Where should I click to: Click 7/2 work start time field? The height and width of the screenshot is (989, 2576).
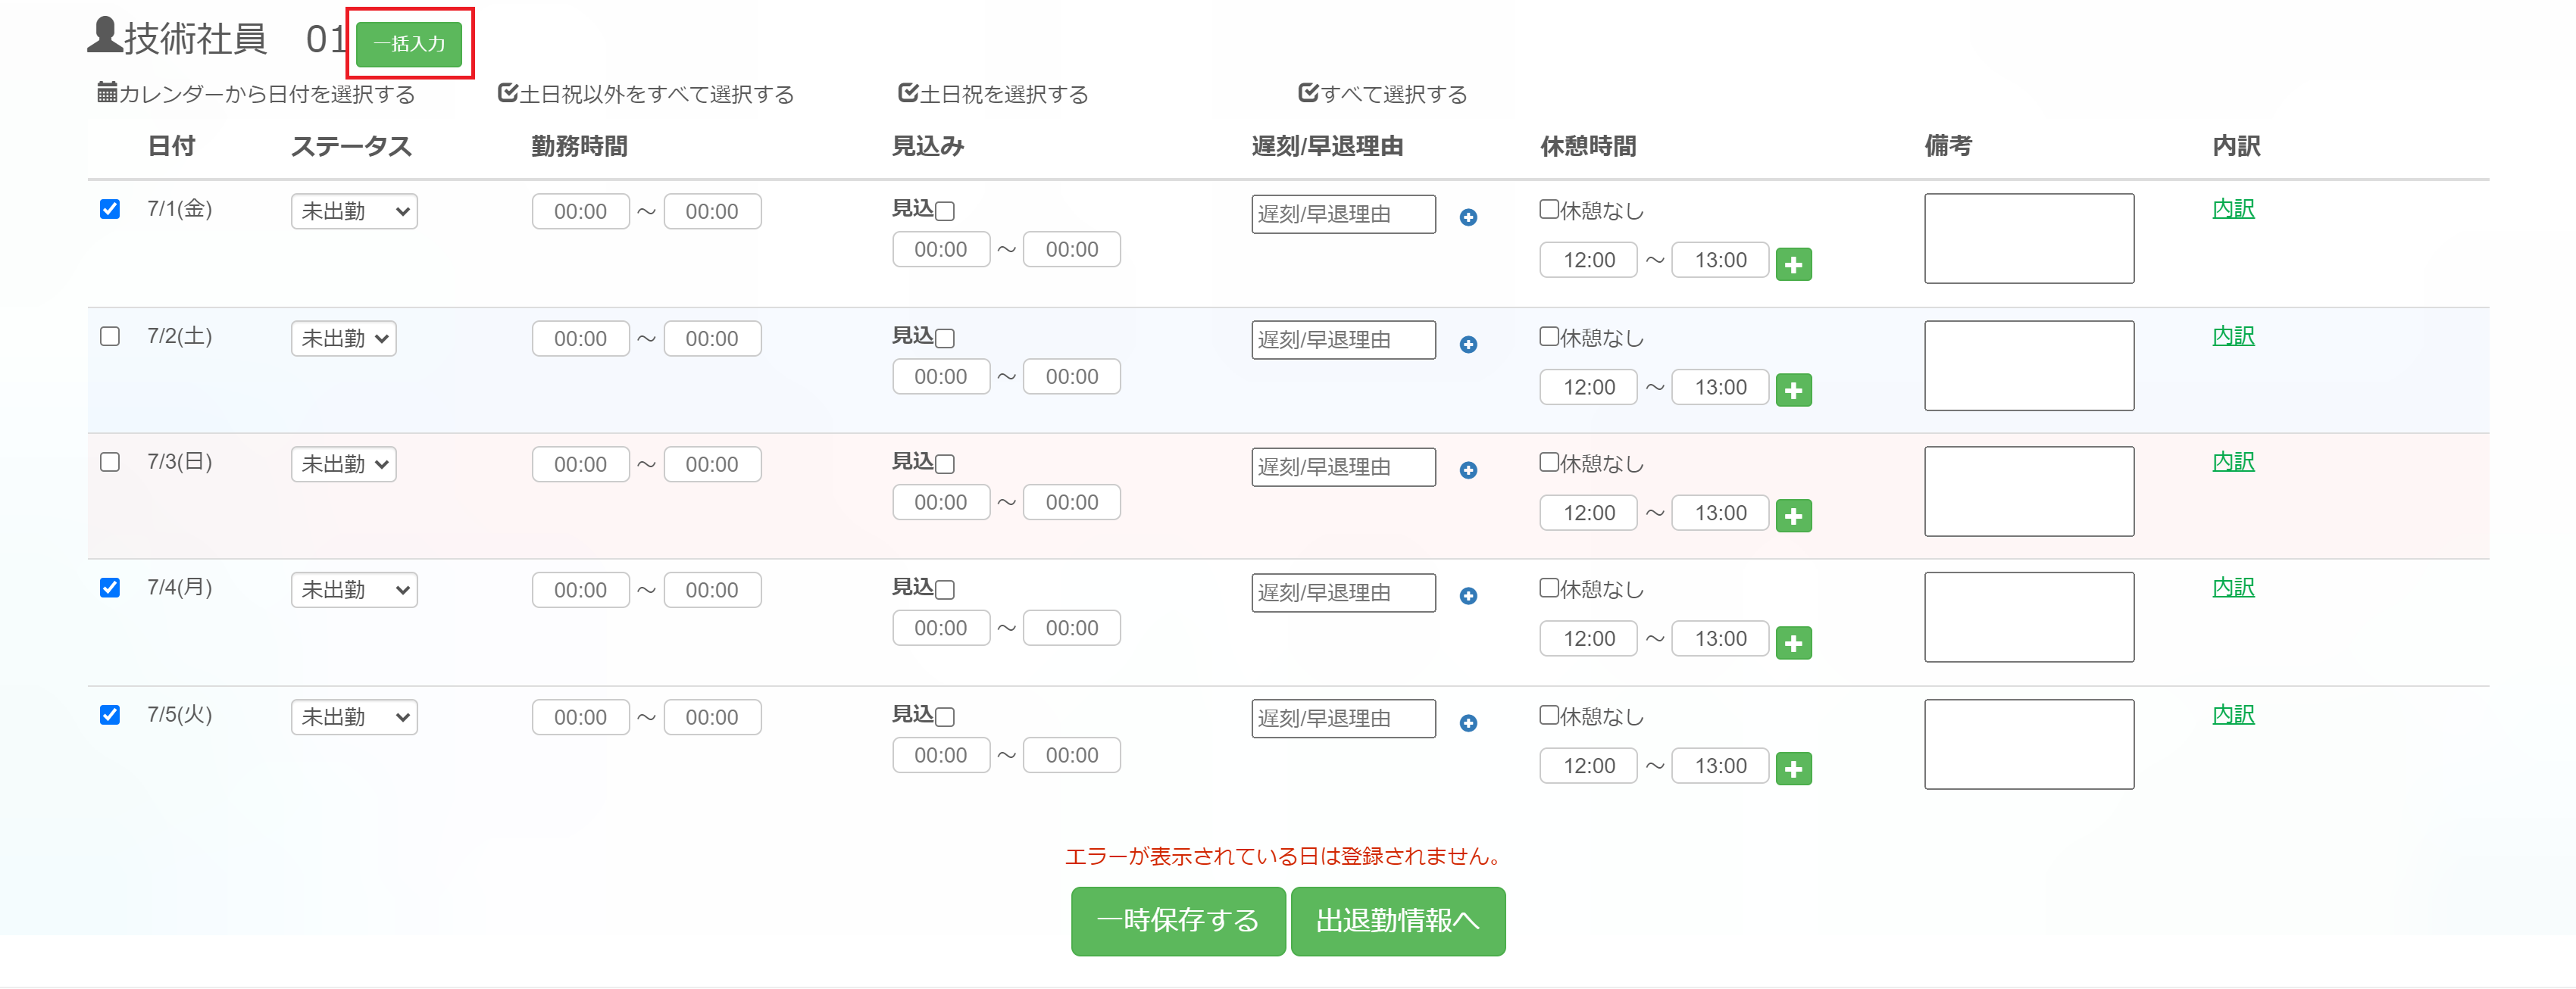580,339
